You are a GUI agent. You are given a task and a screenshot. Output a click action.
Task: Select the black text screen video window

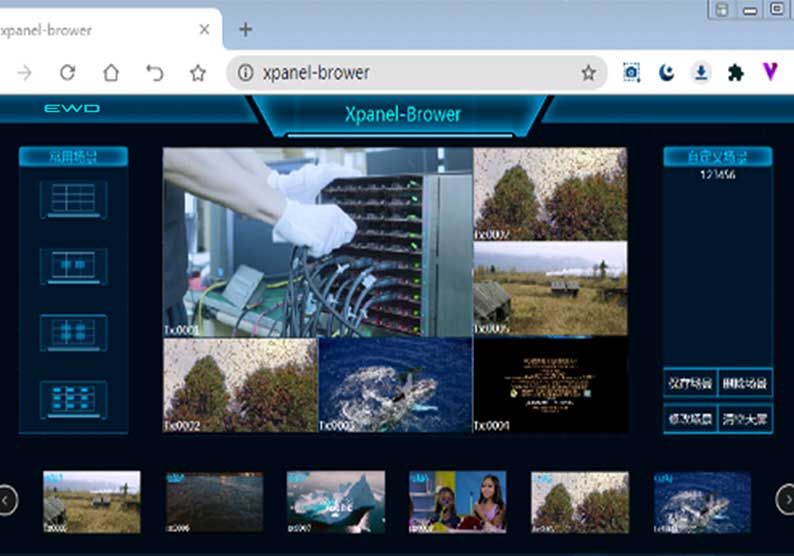point(550,385)
